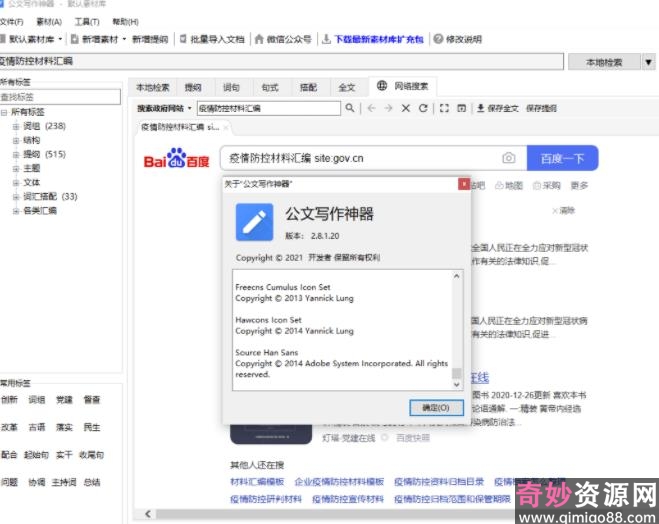Switch to the 提纲 tab
Image resolution: width=659 pixels, height=524 pixels.
[x=193, y=87]
